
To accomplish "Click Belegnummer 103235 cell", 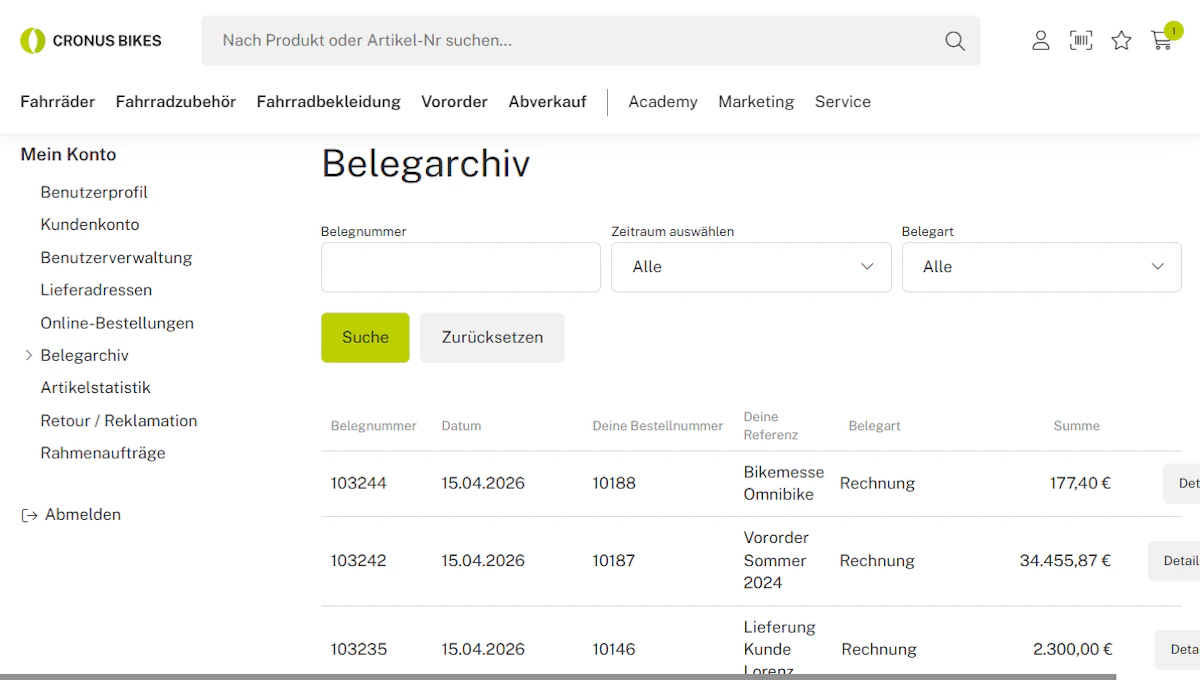I will coord(359,650).
